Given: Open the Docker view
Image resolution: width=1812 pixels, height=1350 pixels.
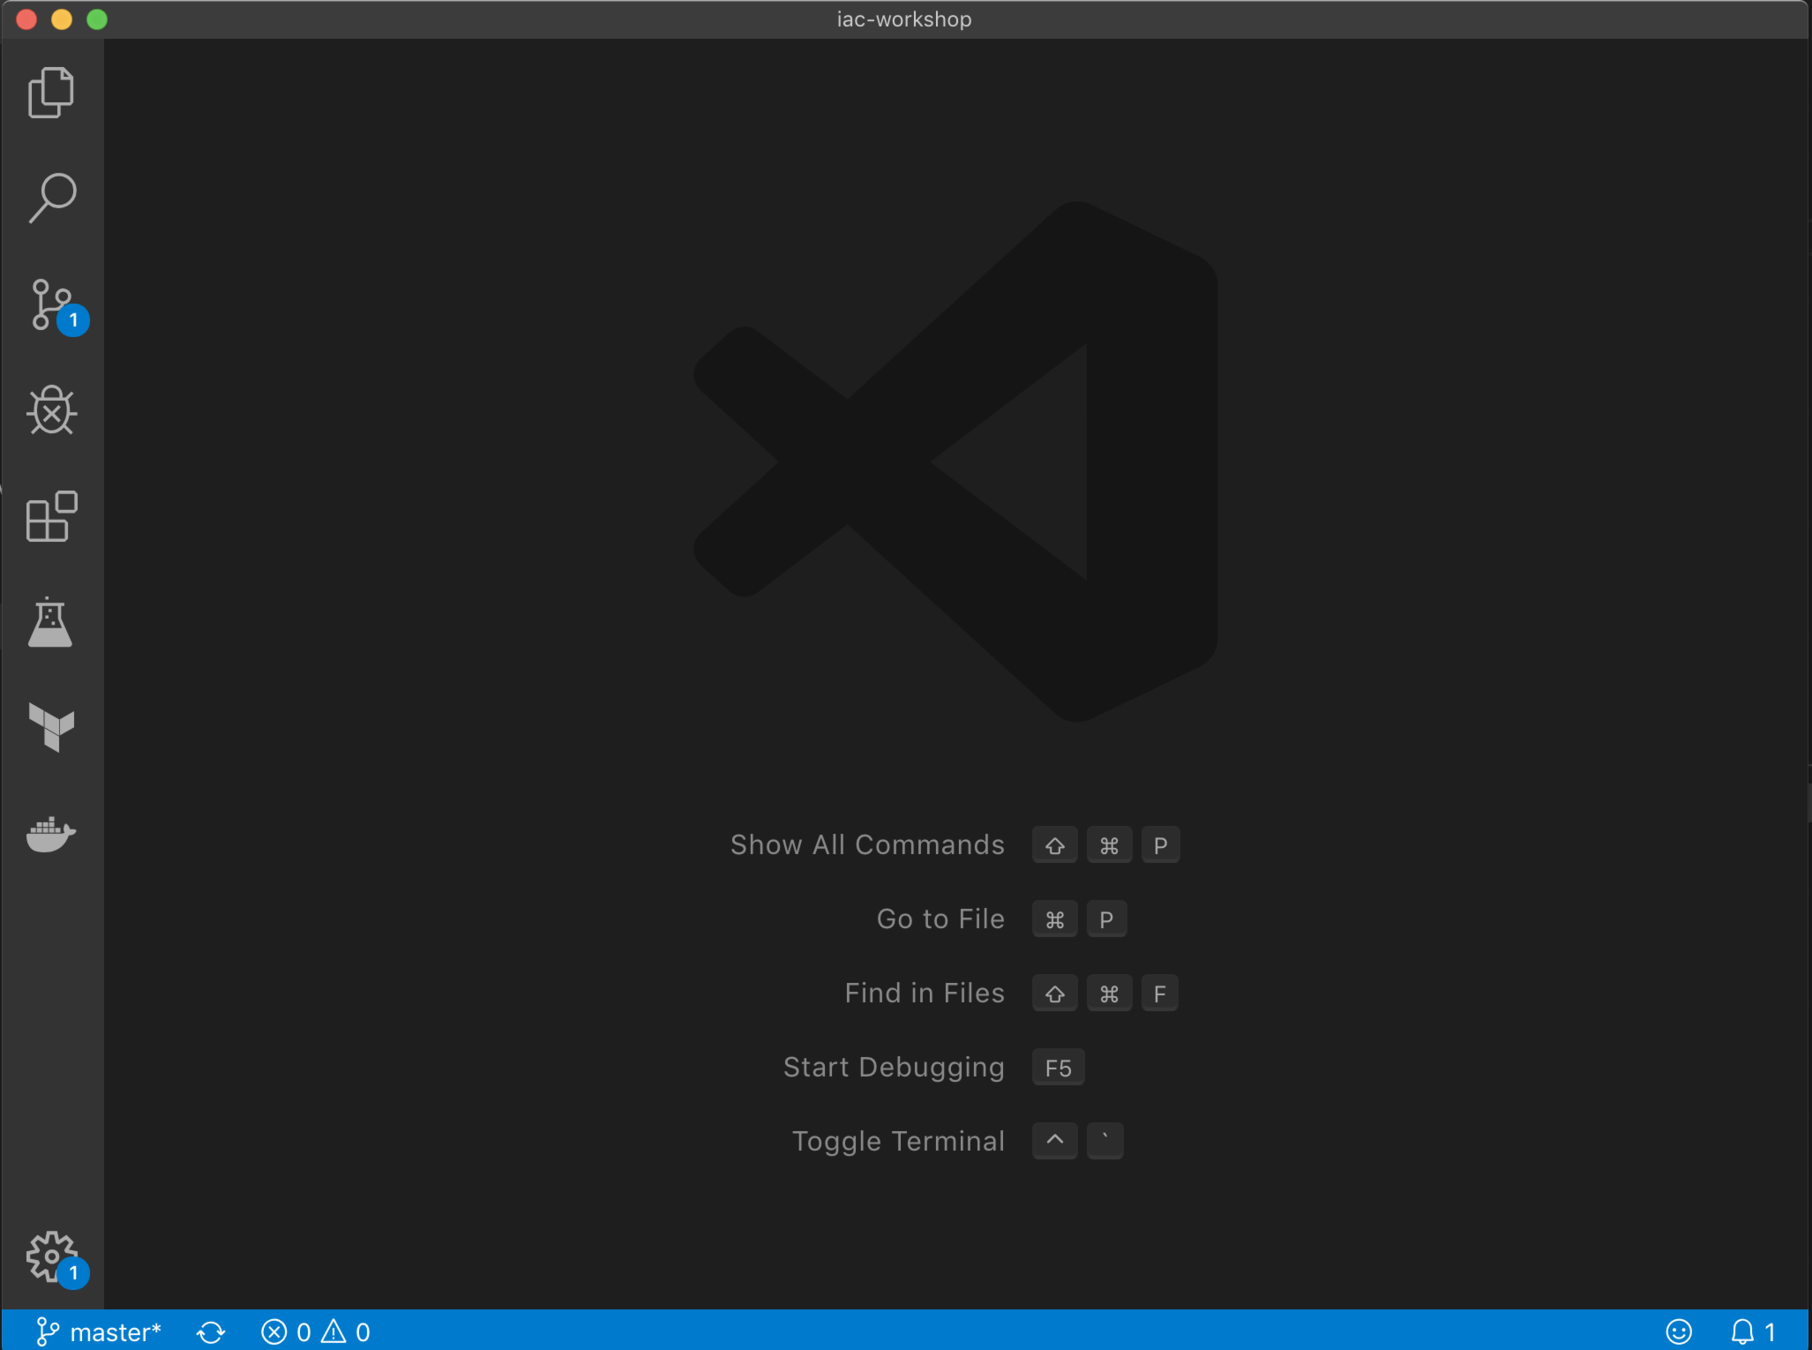Looking at the screenshot, I should click(52, 833).
